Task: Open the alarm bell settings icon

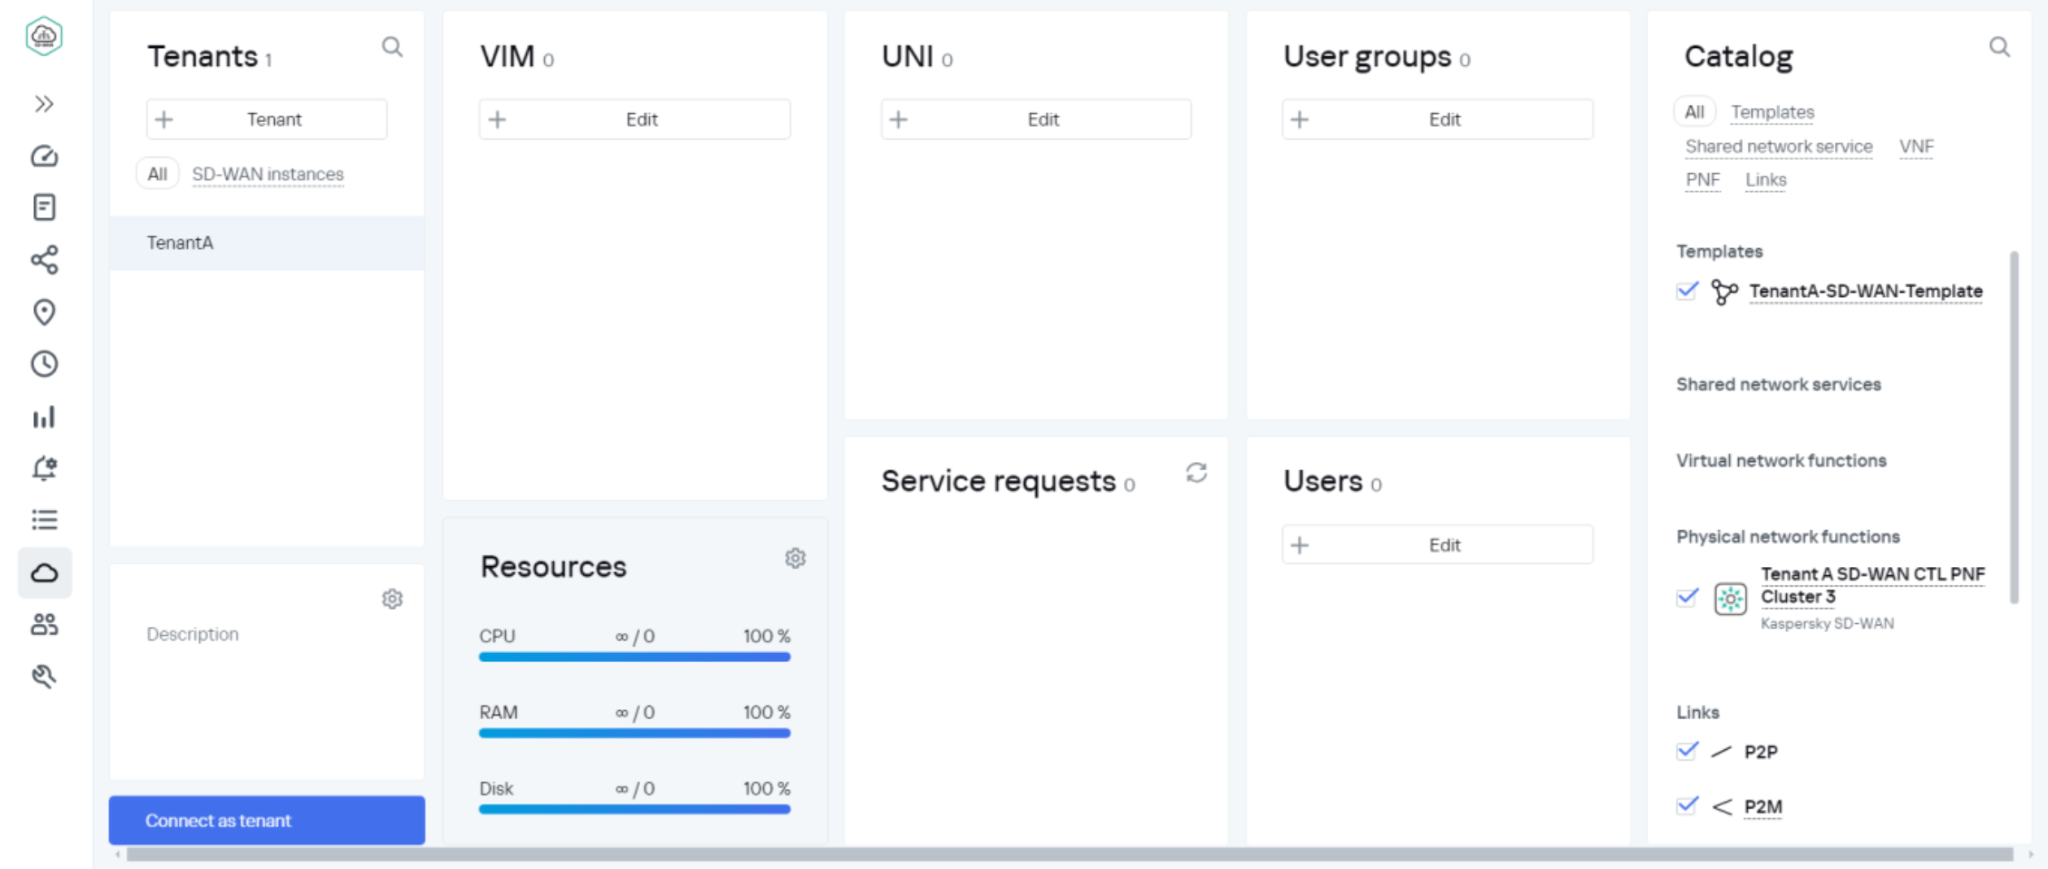Action: pos(44,468)
